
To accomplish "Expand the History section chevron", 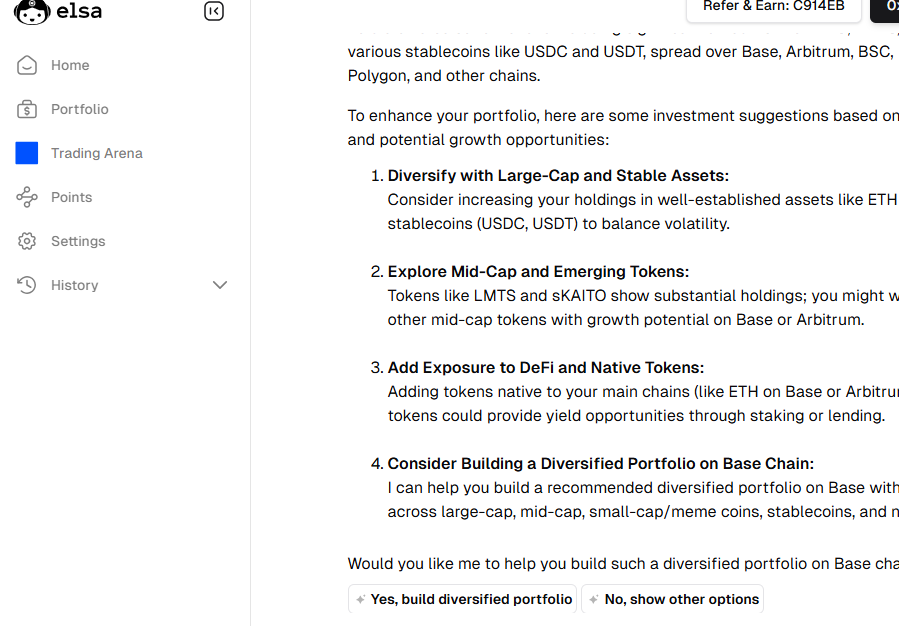I will pyautogui.click(x=220, y=285).
